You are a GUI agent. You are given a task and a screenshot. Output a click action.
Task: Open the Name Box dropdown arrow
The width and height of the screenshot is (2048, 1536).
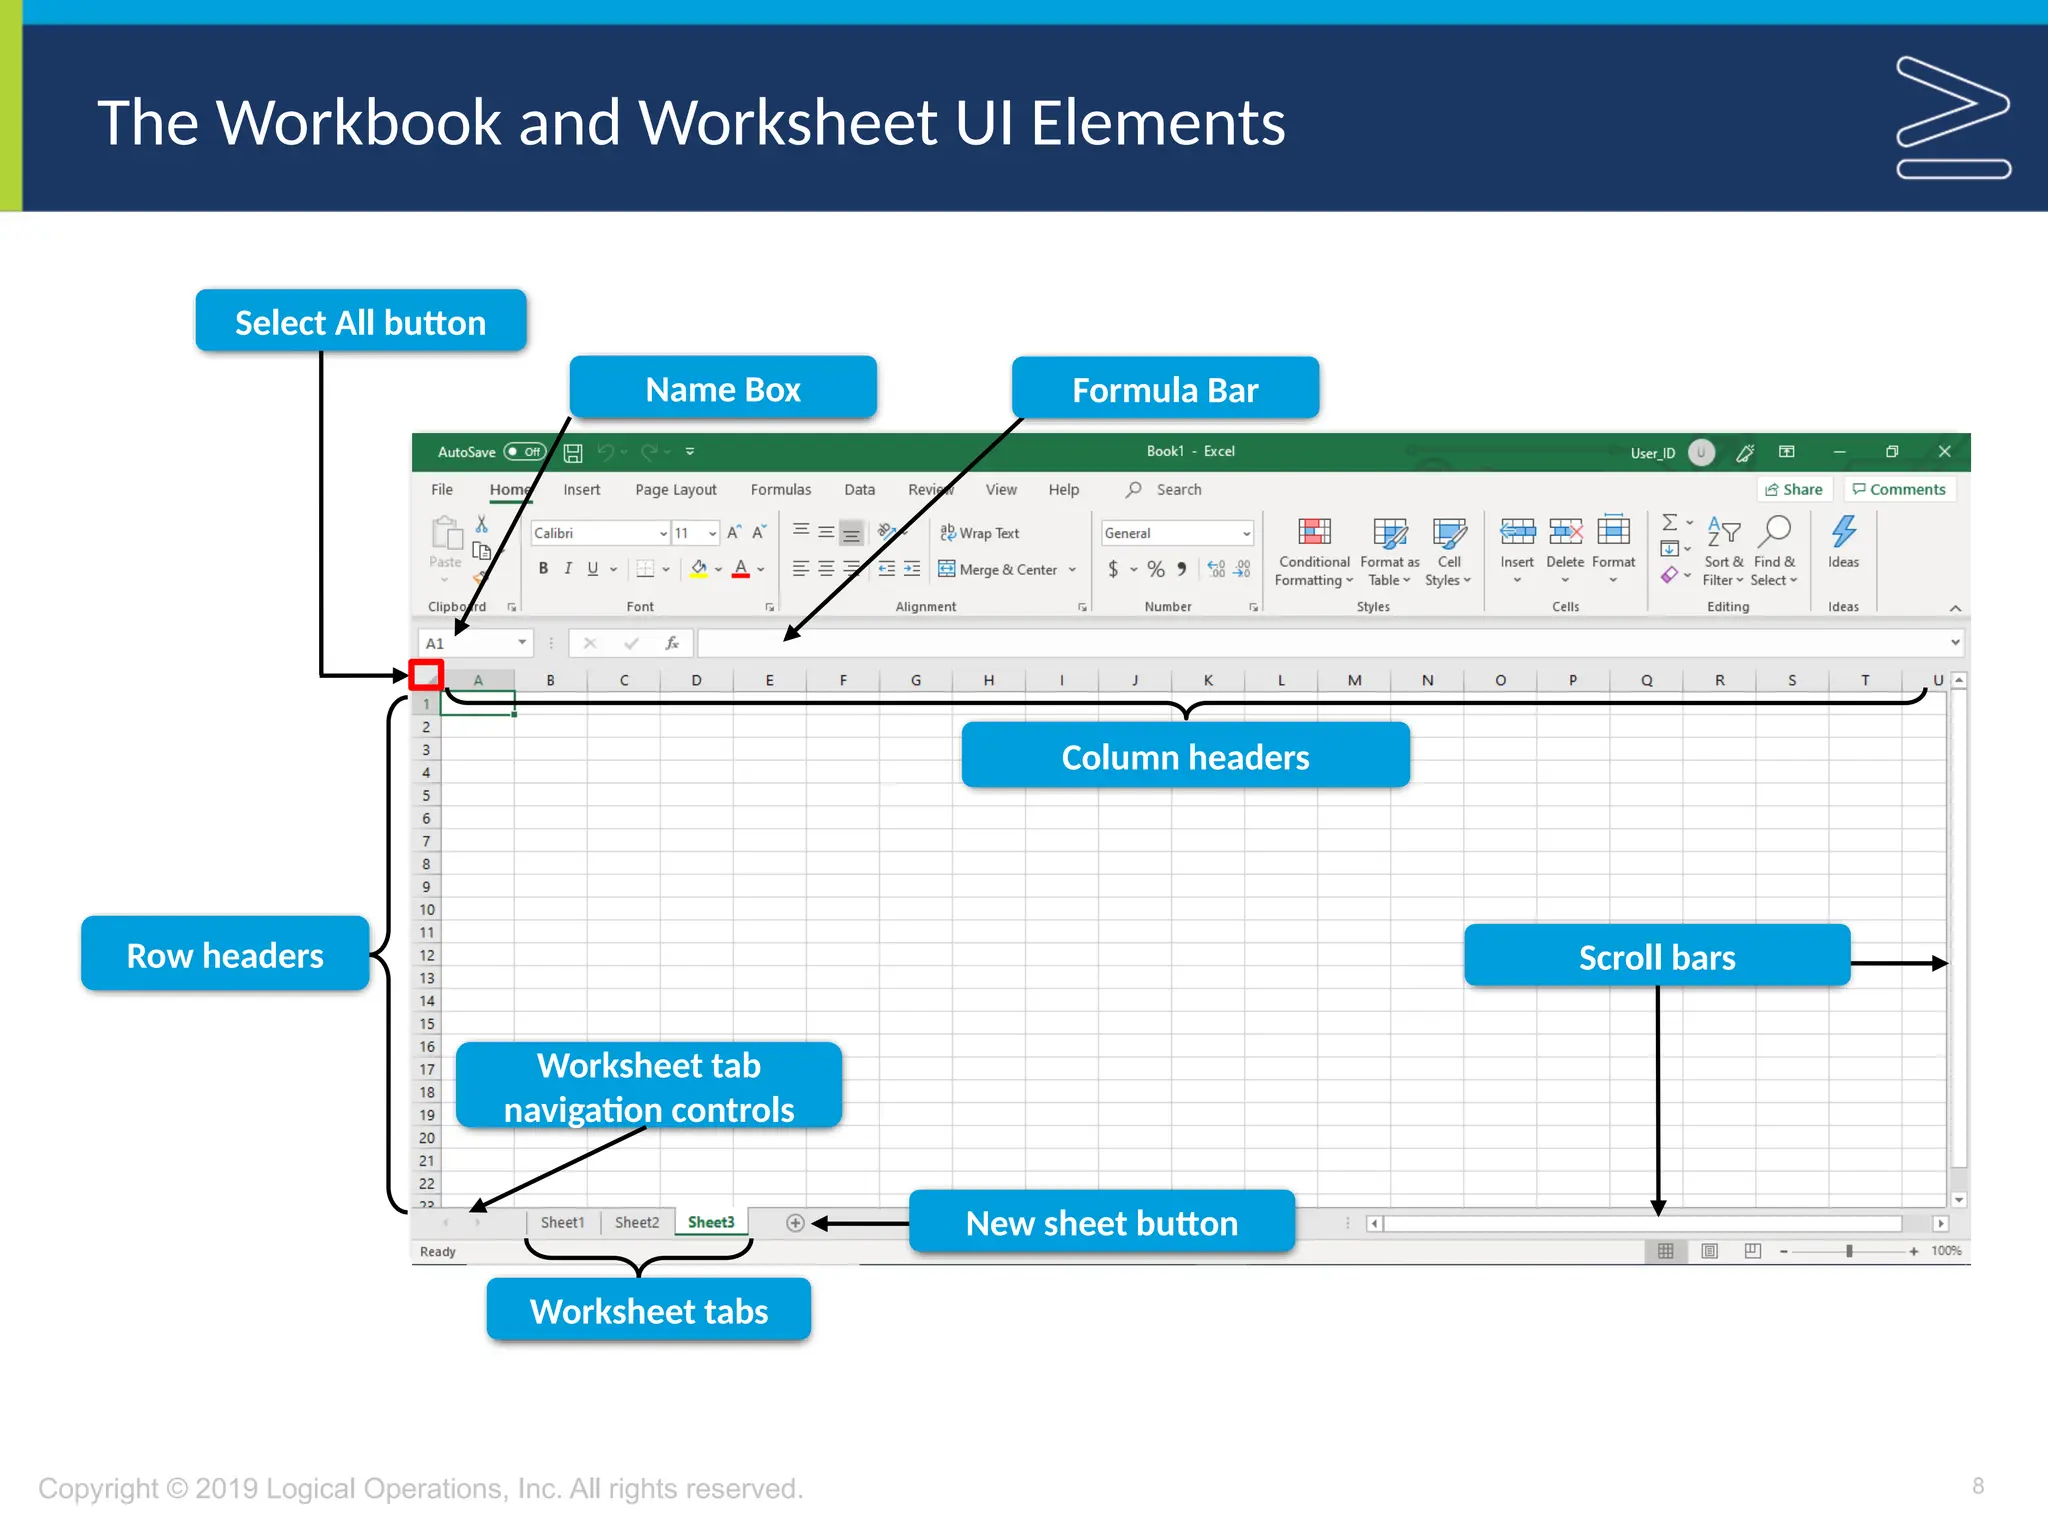click(522, 642)
